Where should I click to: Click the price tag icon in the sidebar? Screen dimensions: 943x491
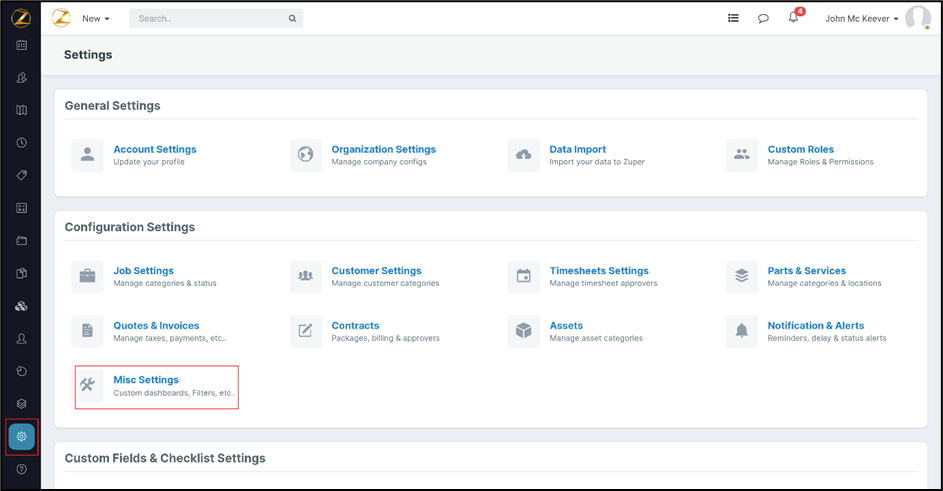point(21,175)
